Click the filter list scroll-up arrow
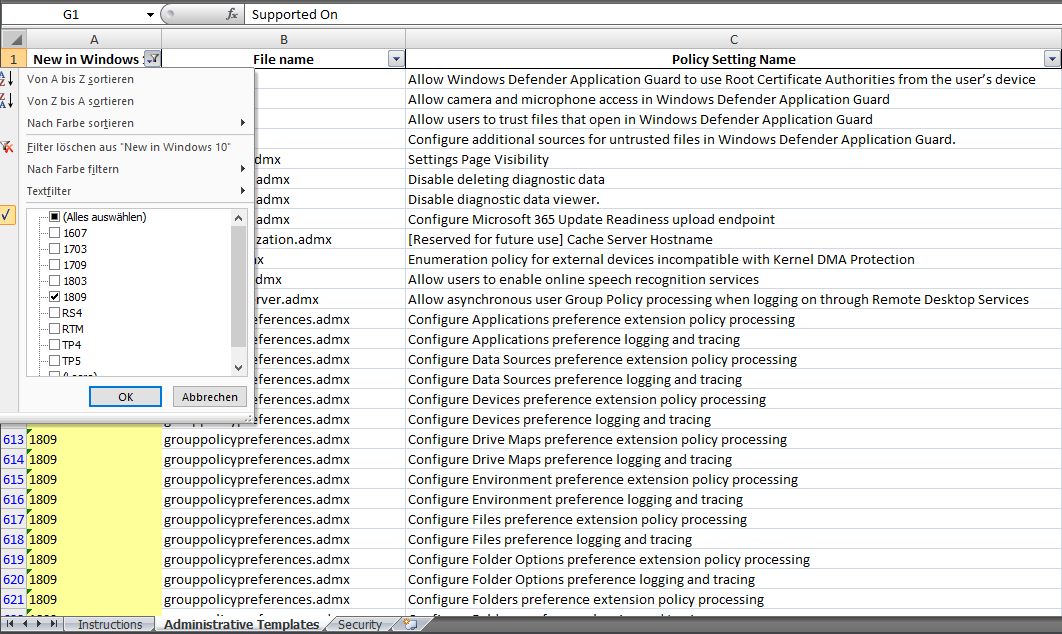The image size is (1062, 634). coord(238,218)
